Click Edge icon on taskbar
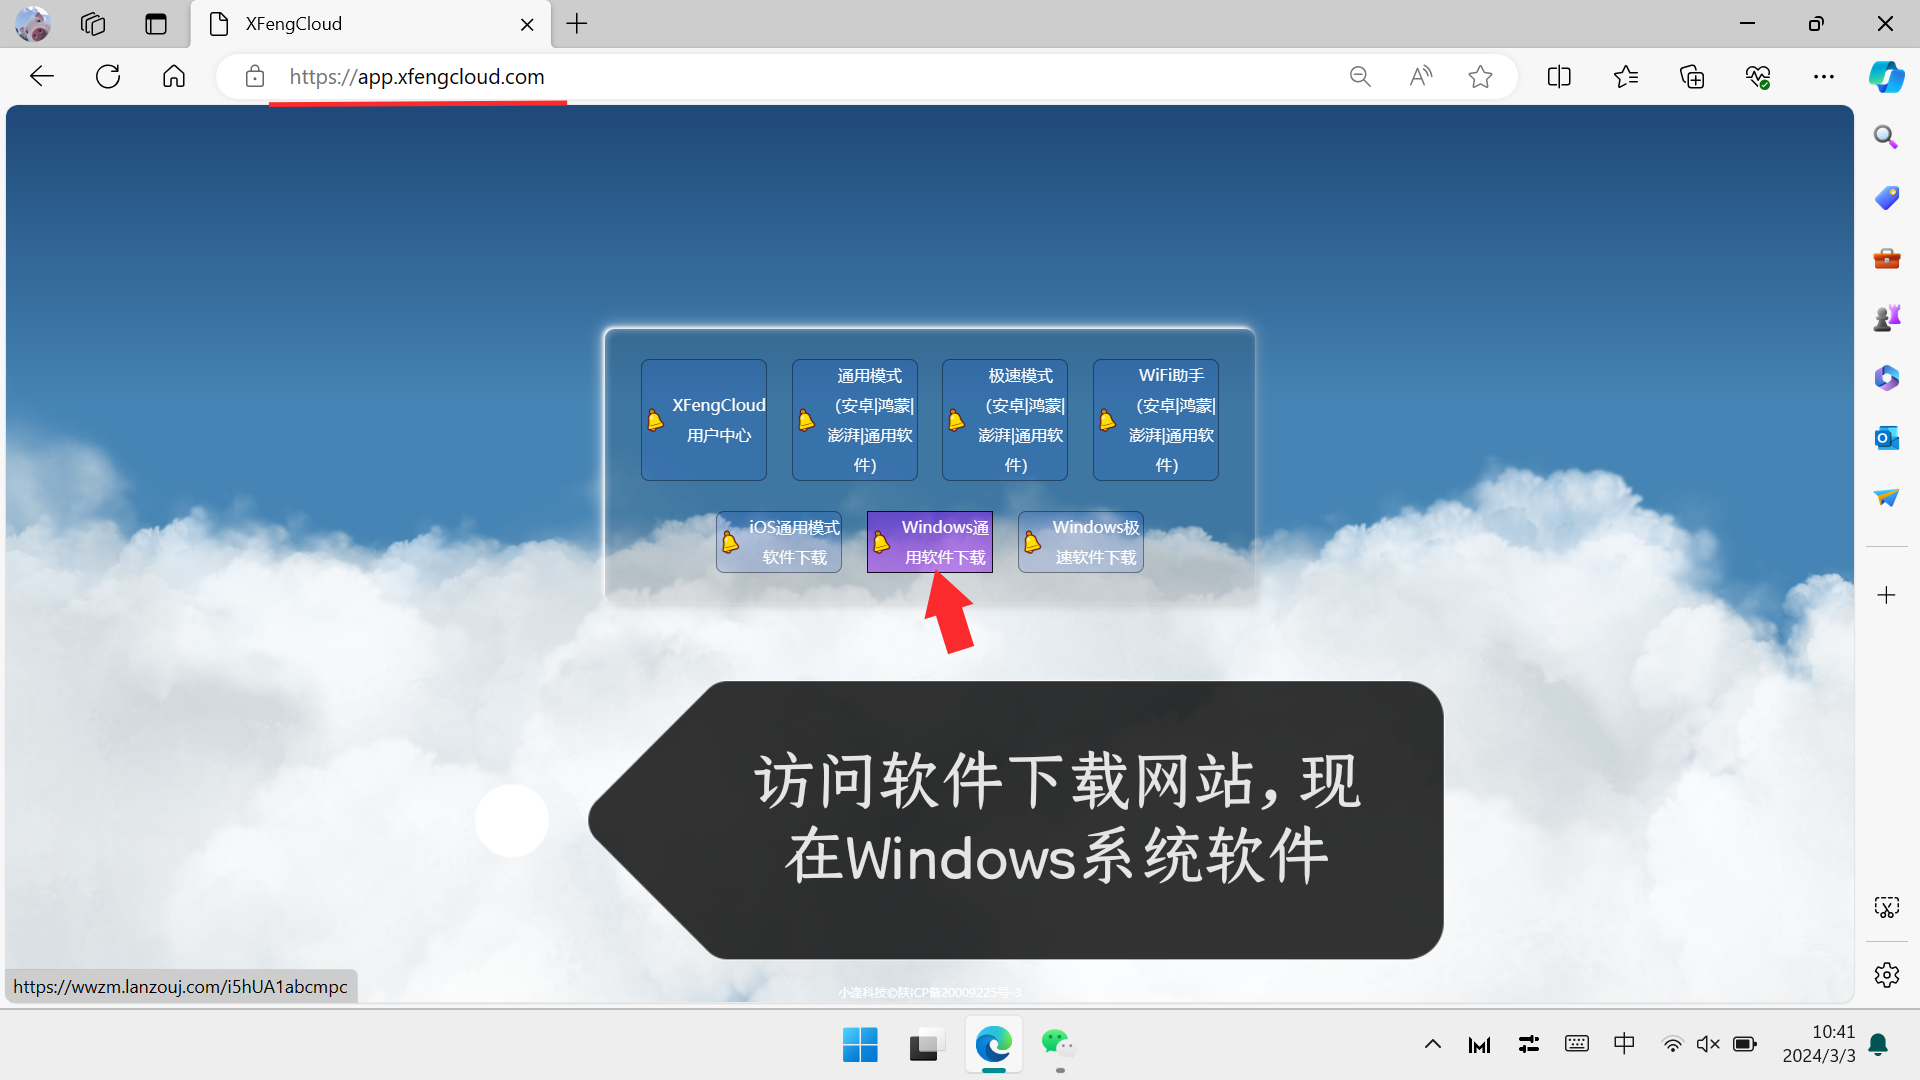 [994, 1045]
